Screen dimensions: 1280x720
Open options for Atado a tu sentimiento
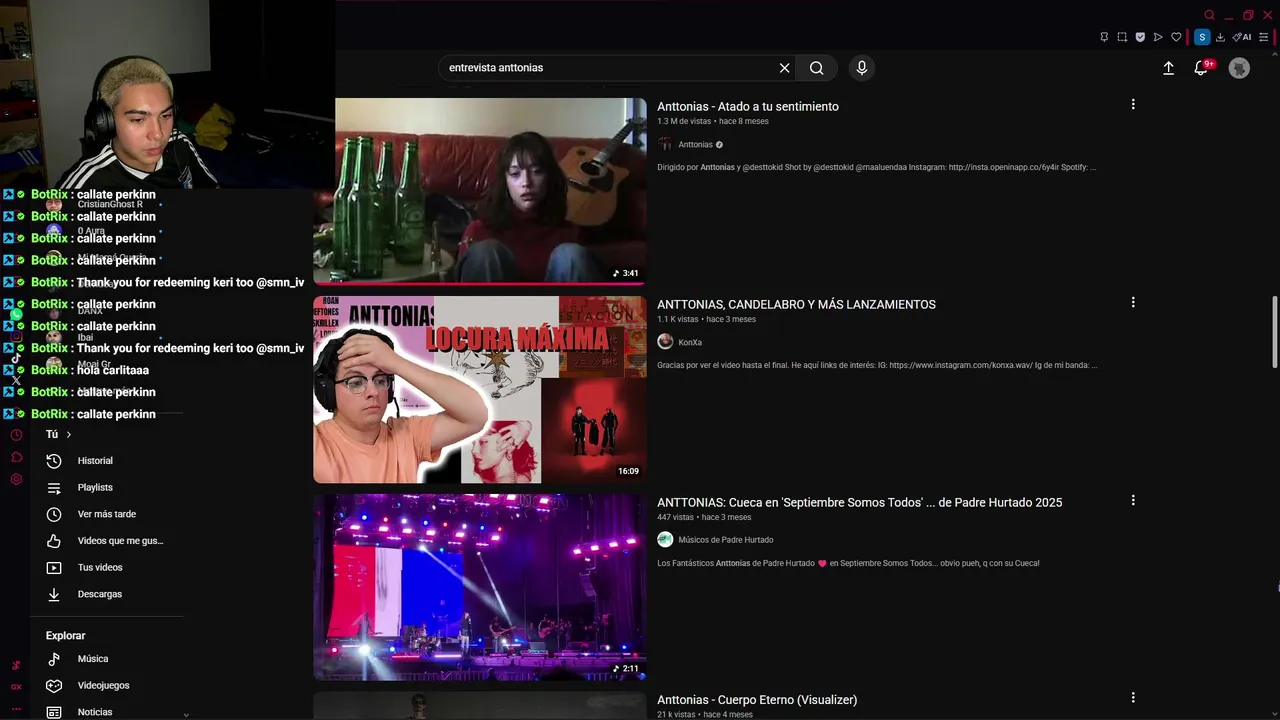point(1133,104)
